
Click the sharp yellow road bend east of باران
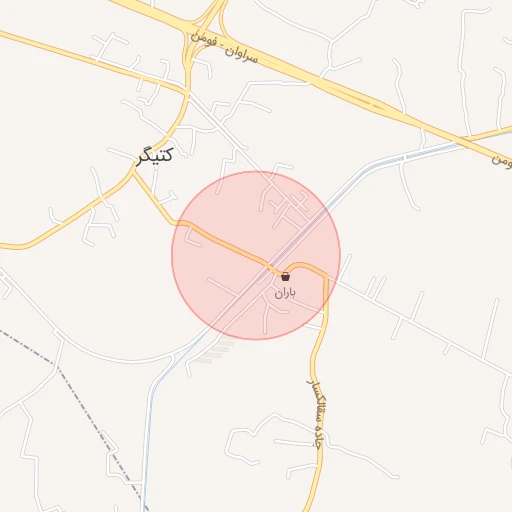pos(326,275)
